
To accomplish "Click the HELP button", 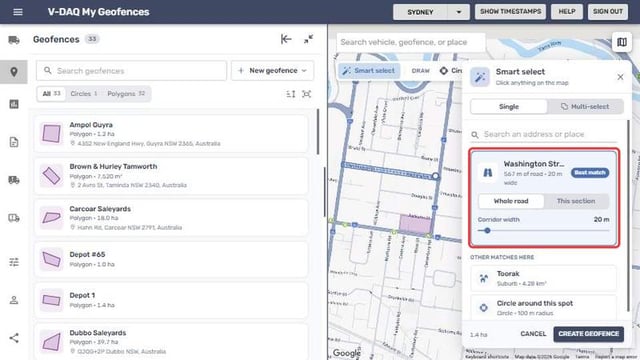I will click(567, 12).
